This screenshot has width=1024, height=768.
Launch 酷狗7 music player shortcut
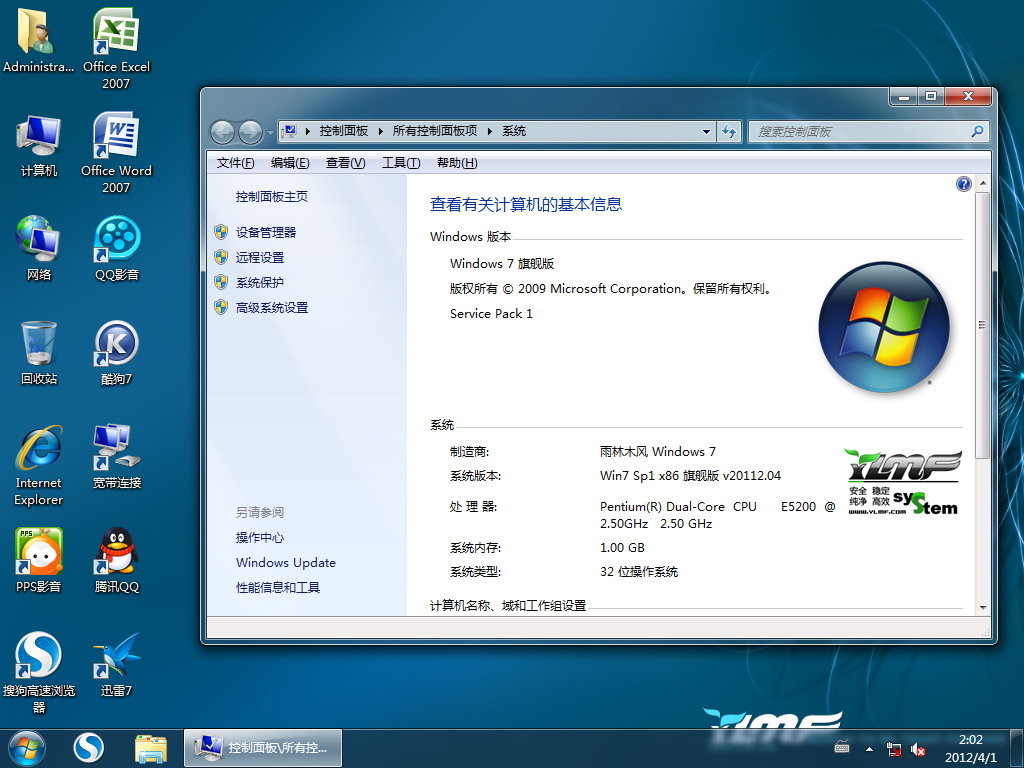pos(116,353)
